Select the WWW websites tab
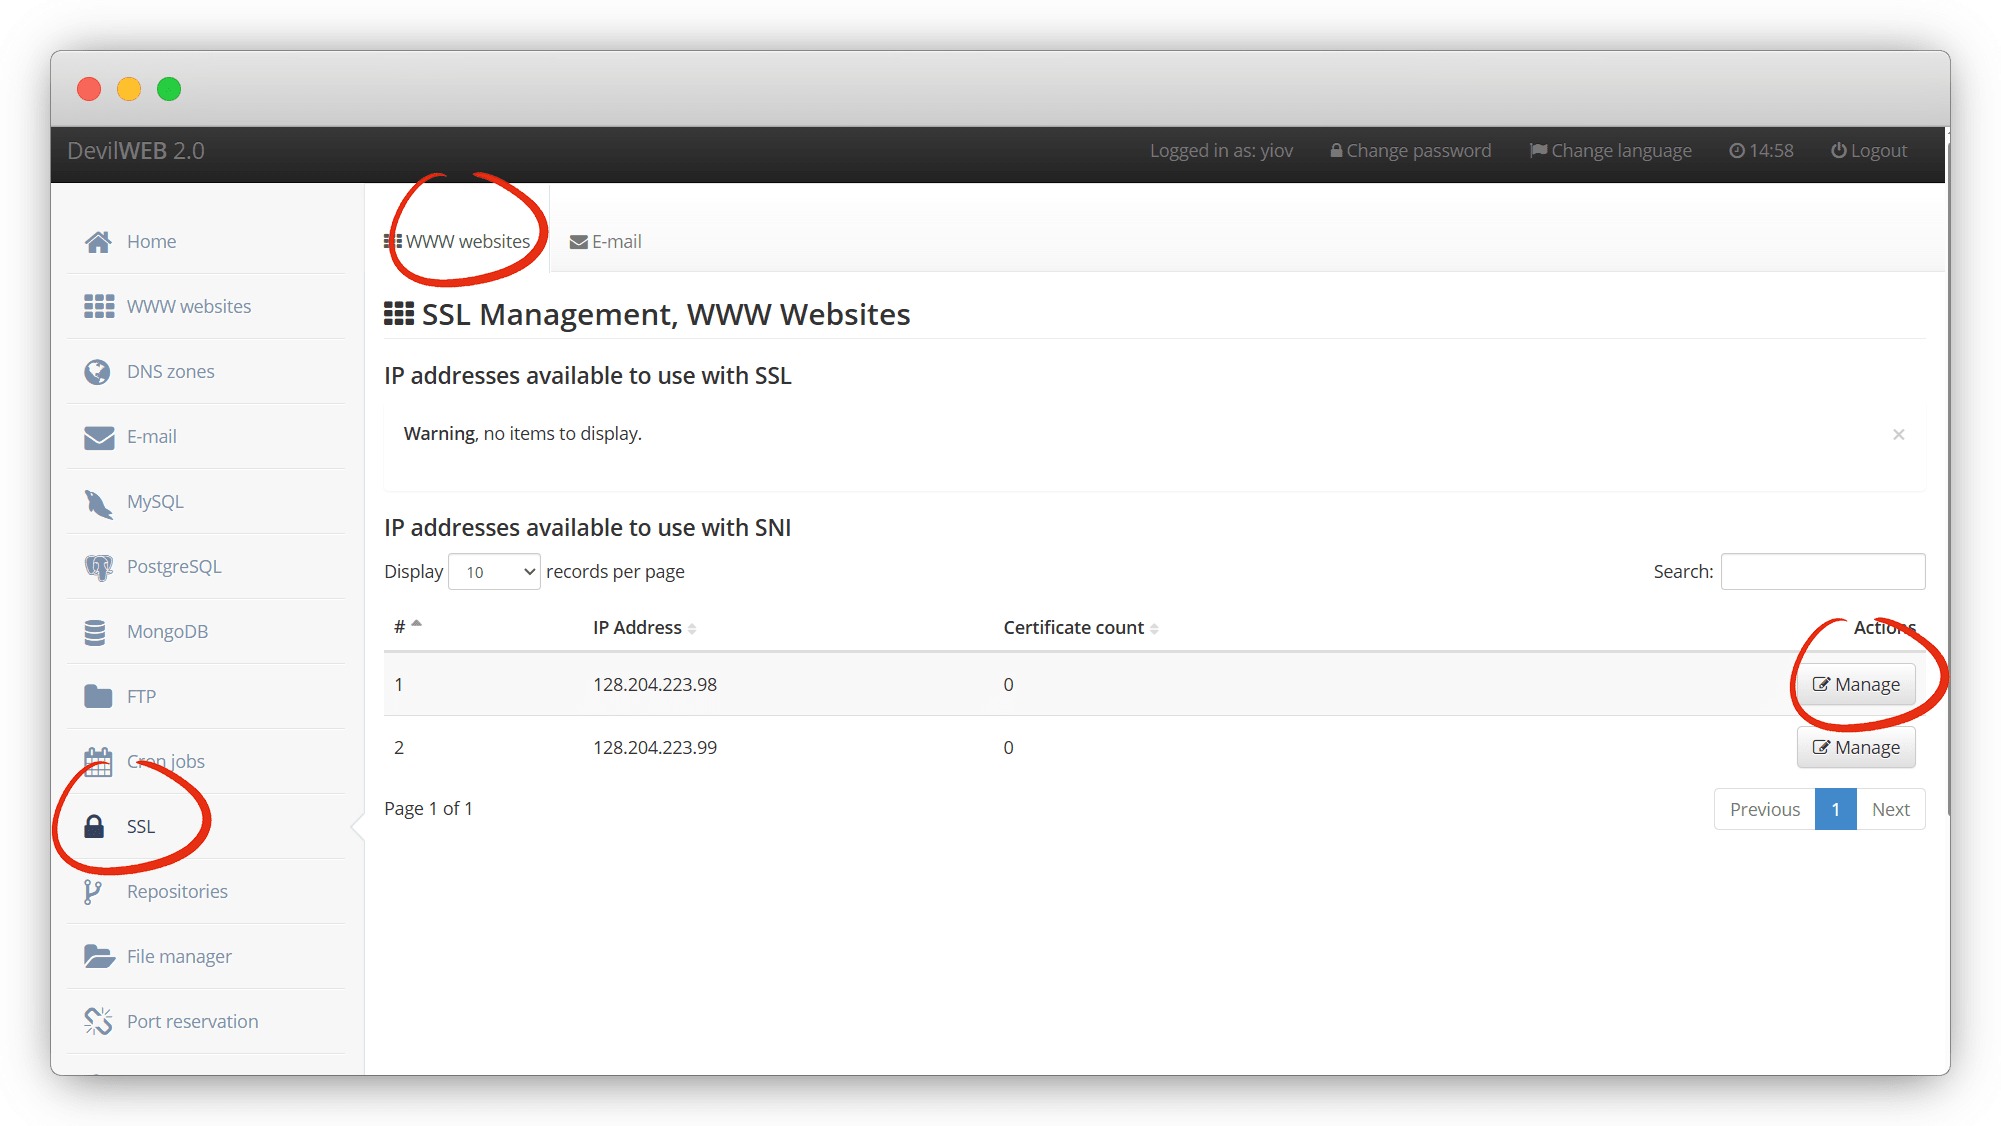 tap(459, 242)
